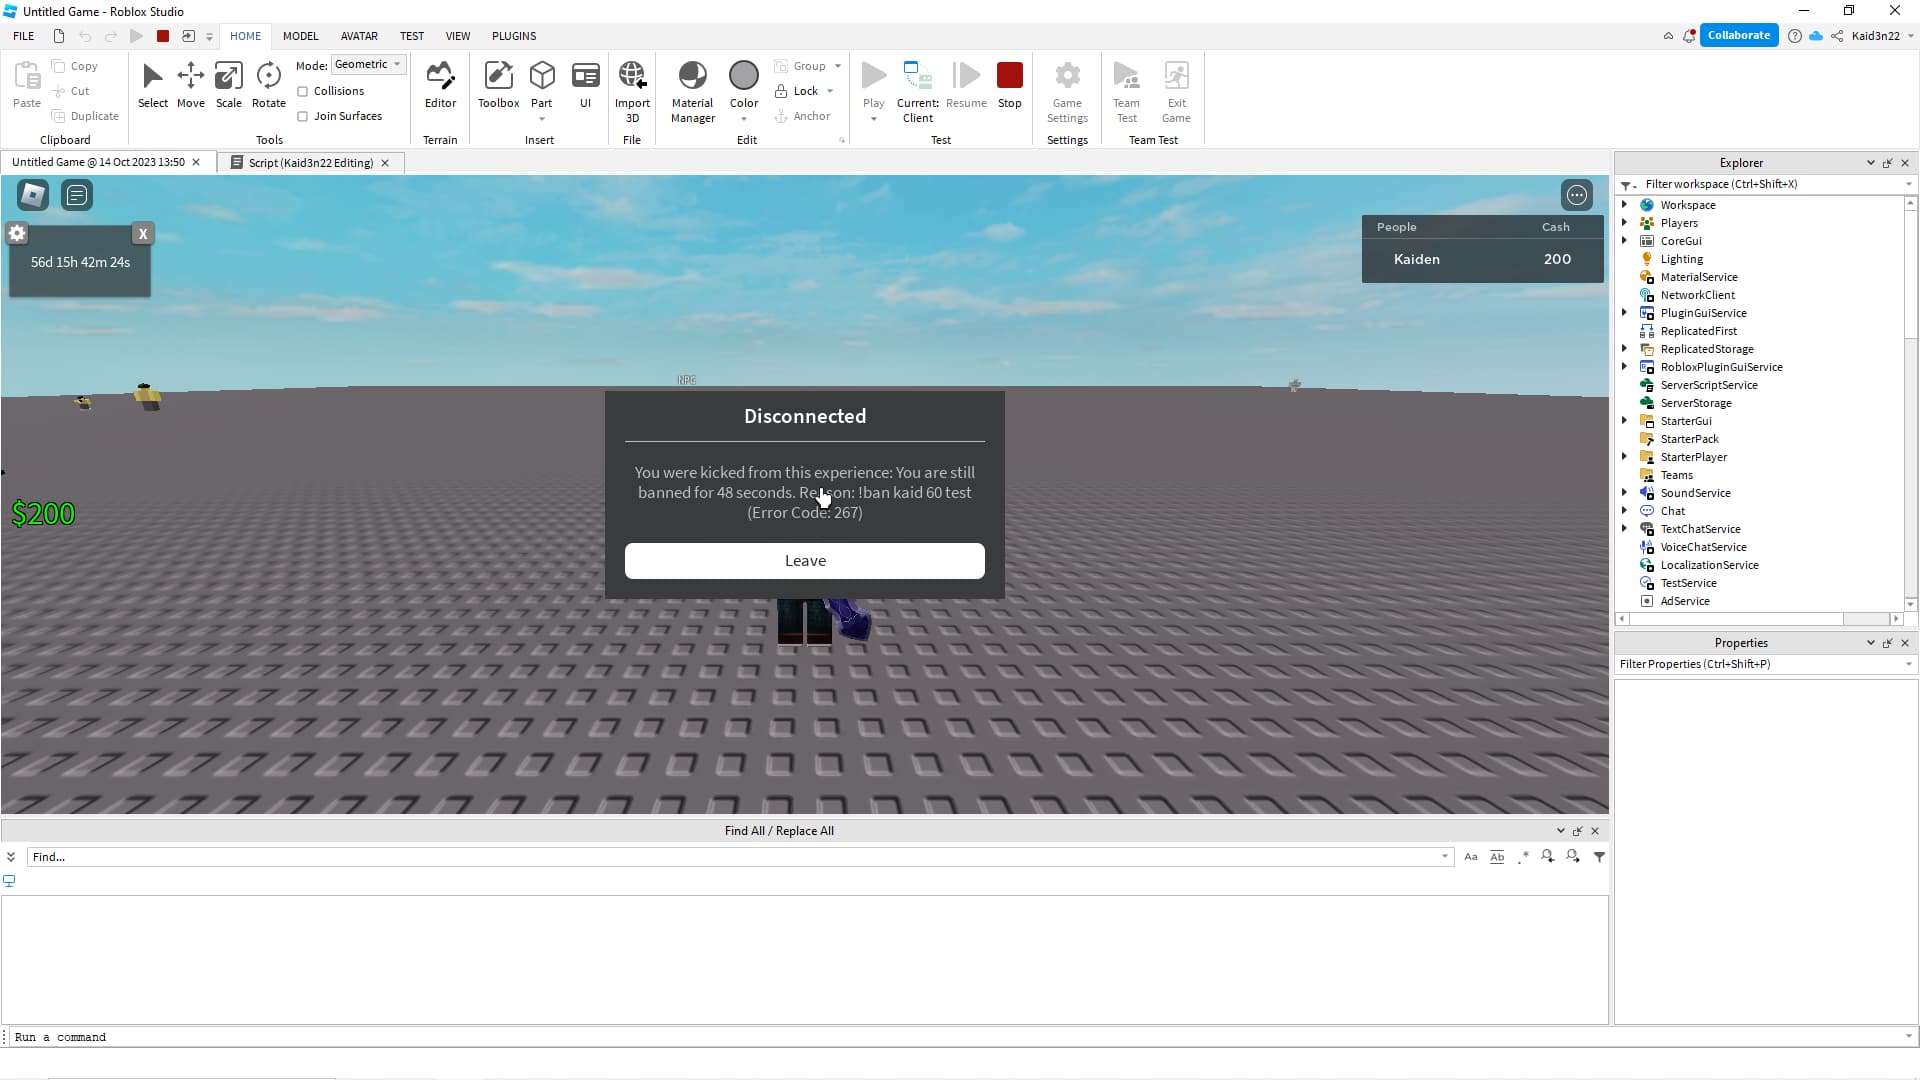Click the Leave button
This screenshot has width=1920, height=1080.
(x=805, y=561)
